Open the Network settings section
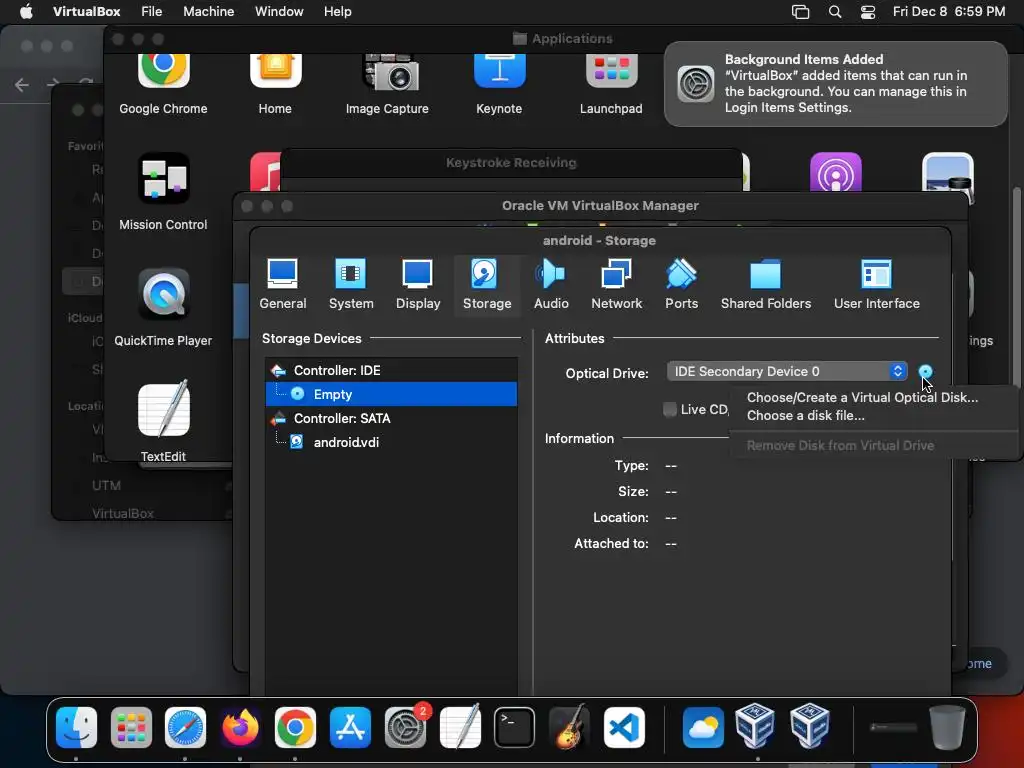 pyautogui.click(x=616, y=285)
